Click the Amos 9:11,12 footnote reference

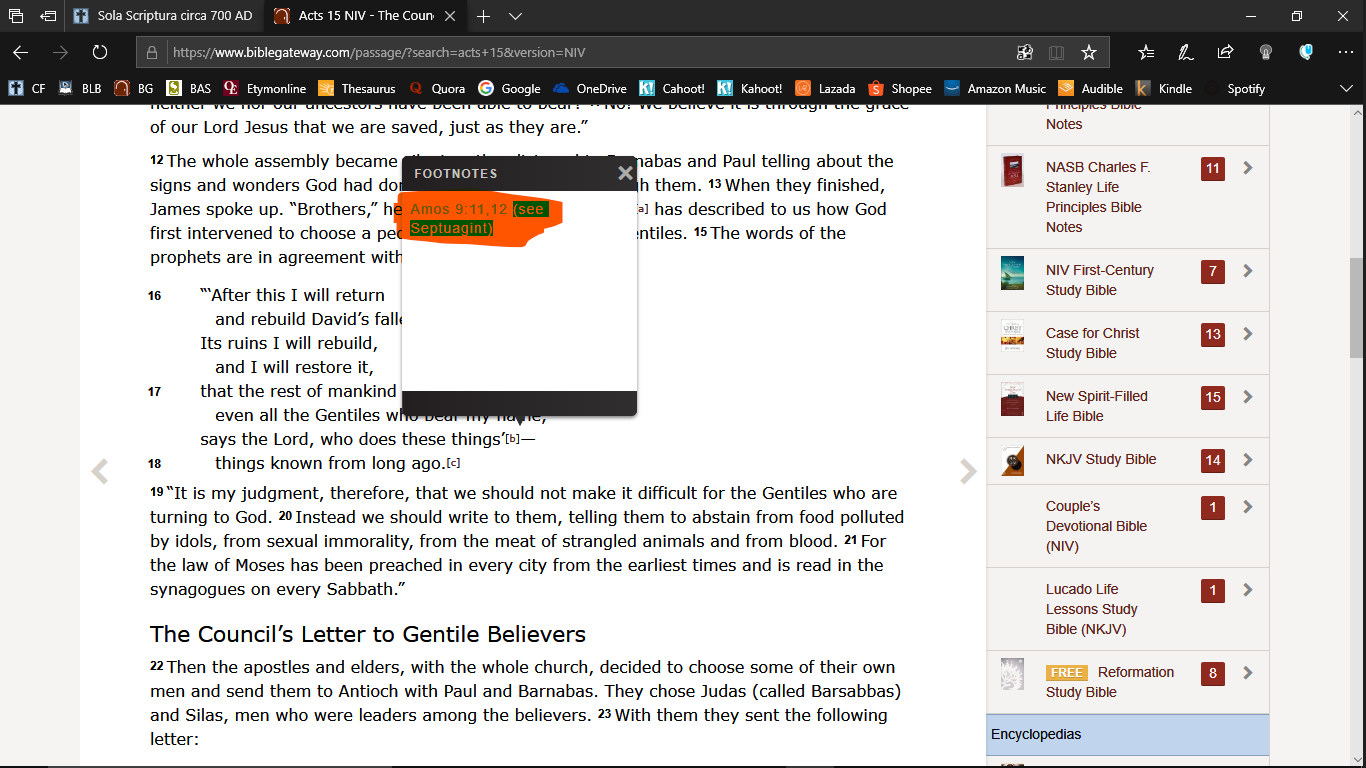coord(458,209)
